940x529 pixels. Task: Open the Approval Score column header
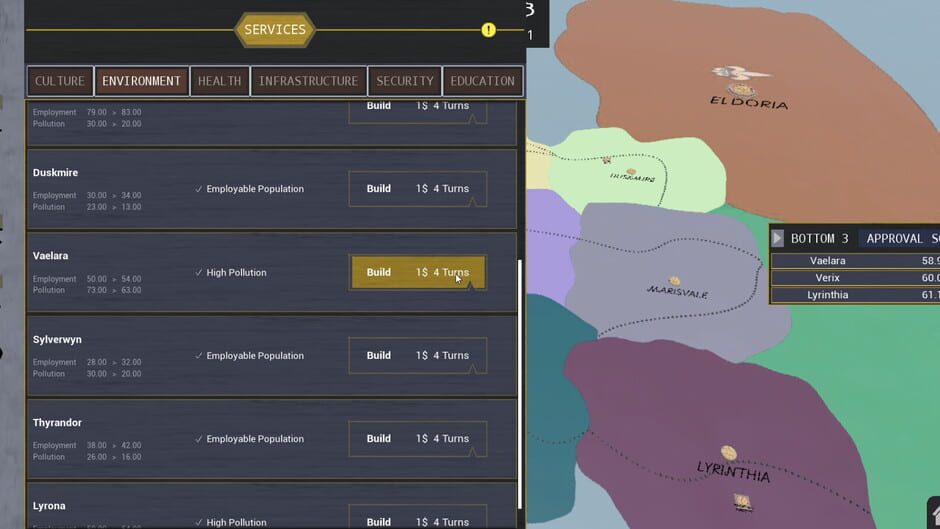(902, 239)
